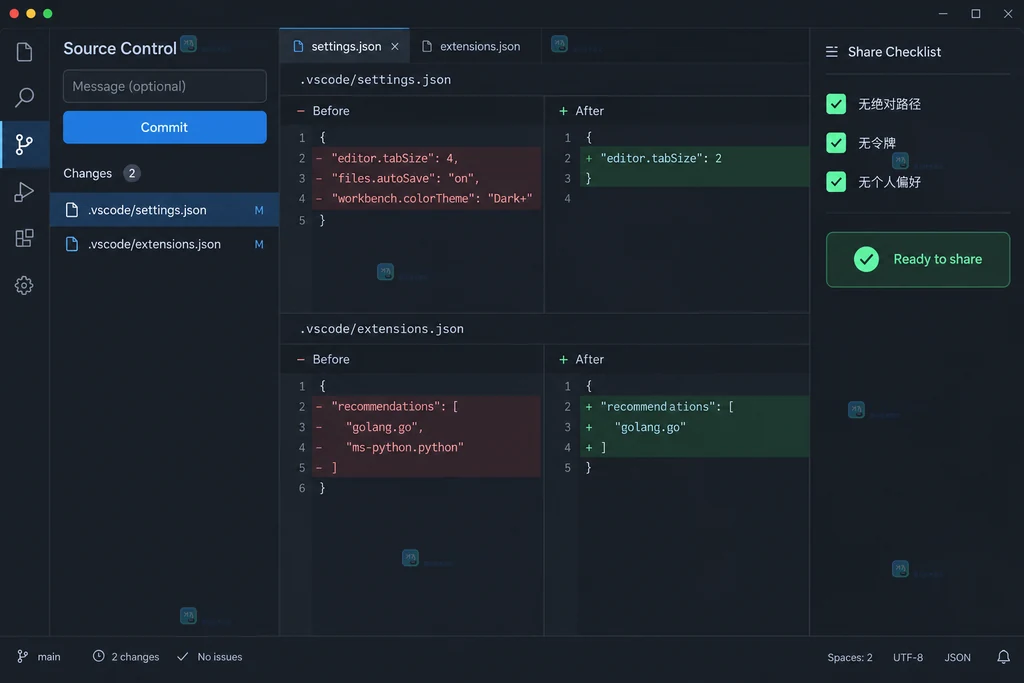1024x683 pixels.
Task: Click the Share Checklist panel title
Action: pos(894,52)
